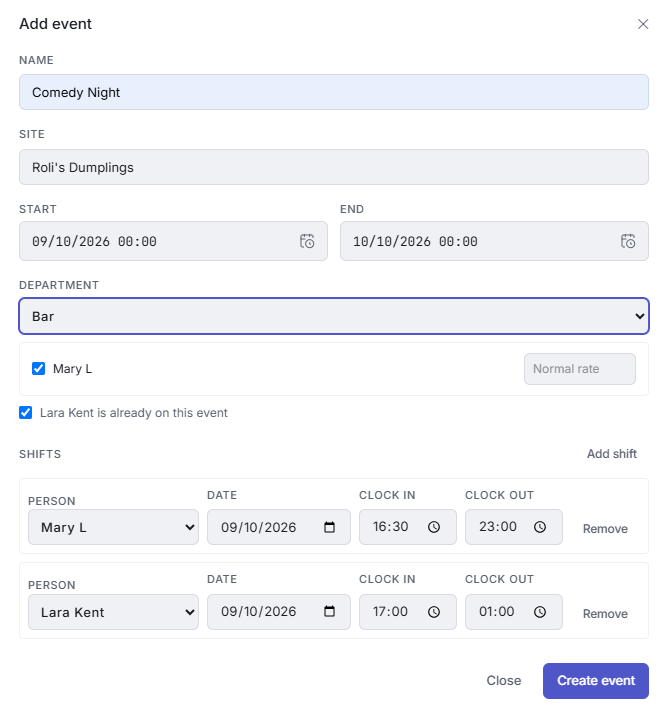Click the Site field Roli's Dumplings
Image resolution: width=662 pixels, height=712 pixels.
[334, 167]
